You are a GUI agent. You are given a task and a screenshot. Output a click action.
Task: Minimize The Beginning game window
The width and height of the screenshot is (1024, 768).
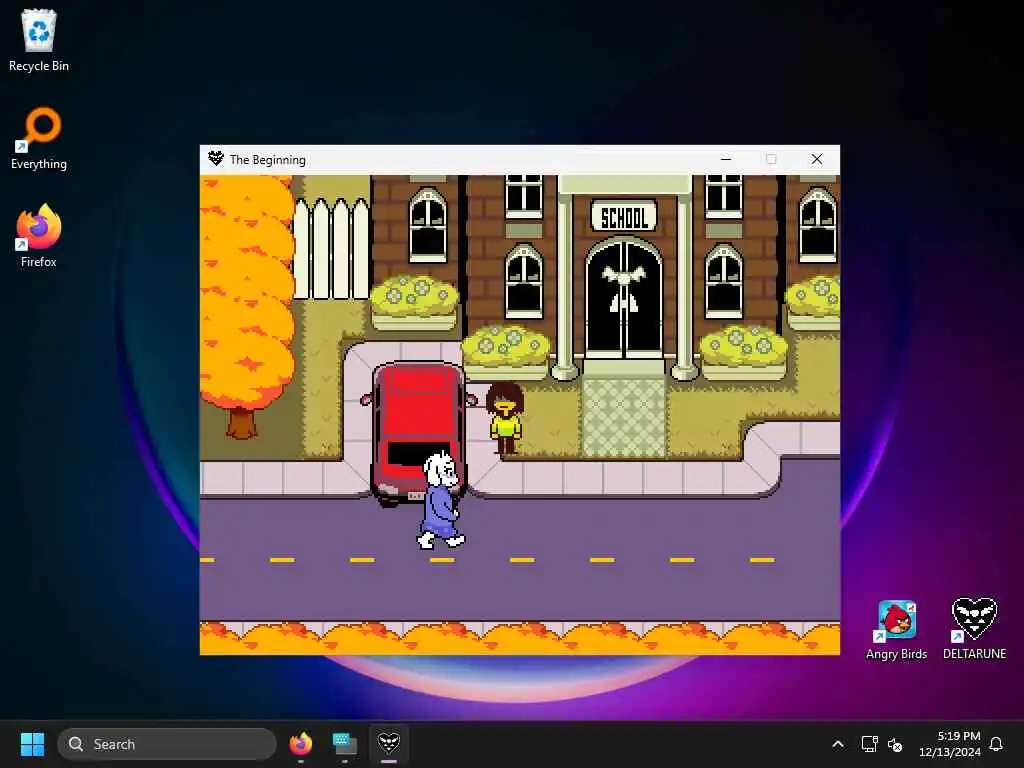pyautogui.click(x=726, y=159)
